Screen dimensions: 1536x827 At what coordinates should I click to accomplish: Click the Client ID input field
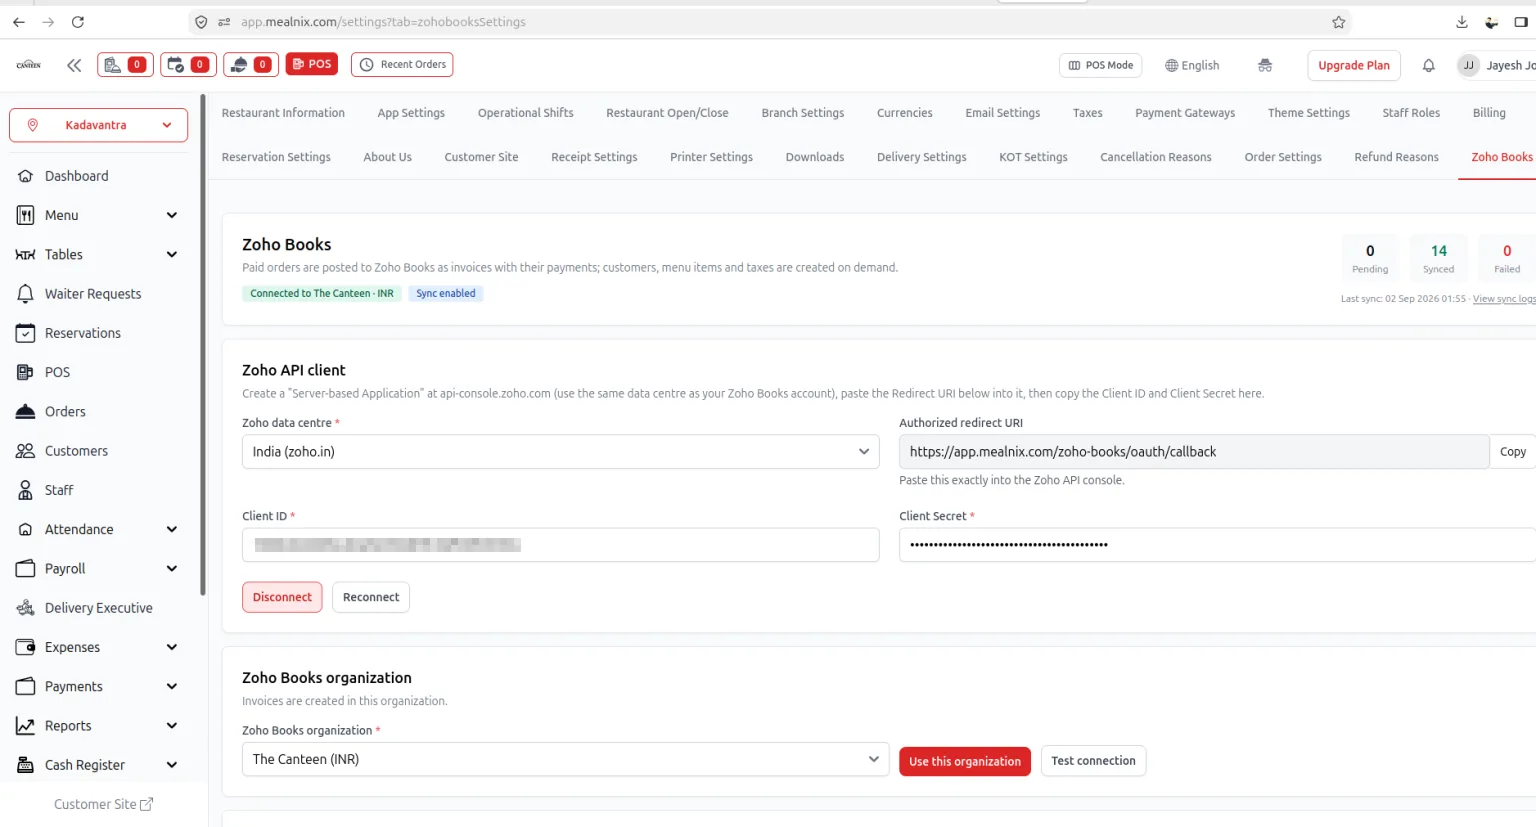pos(560,545)
